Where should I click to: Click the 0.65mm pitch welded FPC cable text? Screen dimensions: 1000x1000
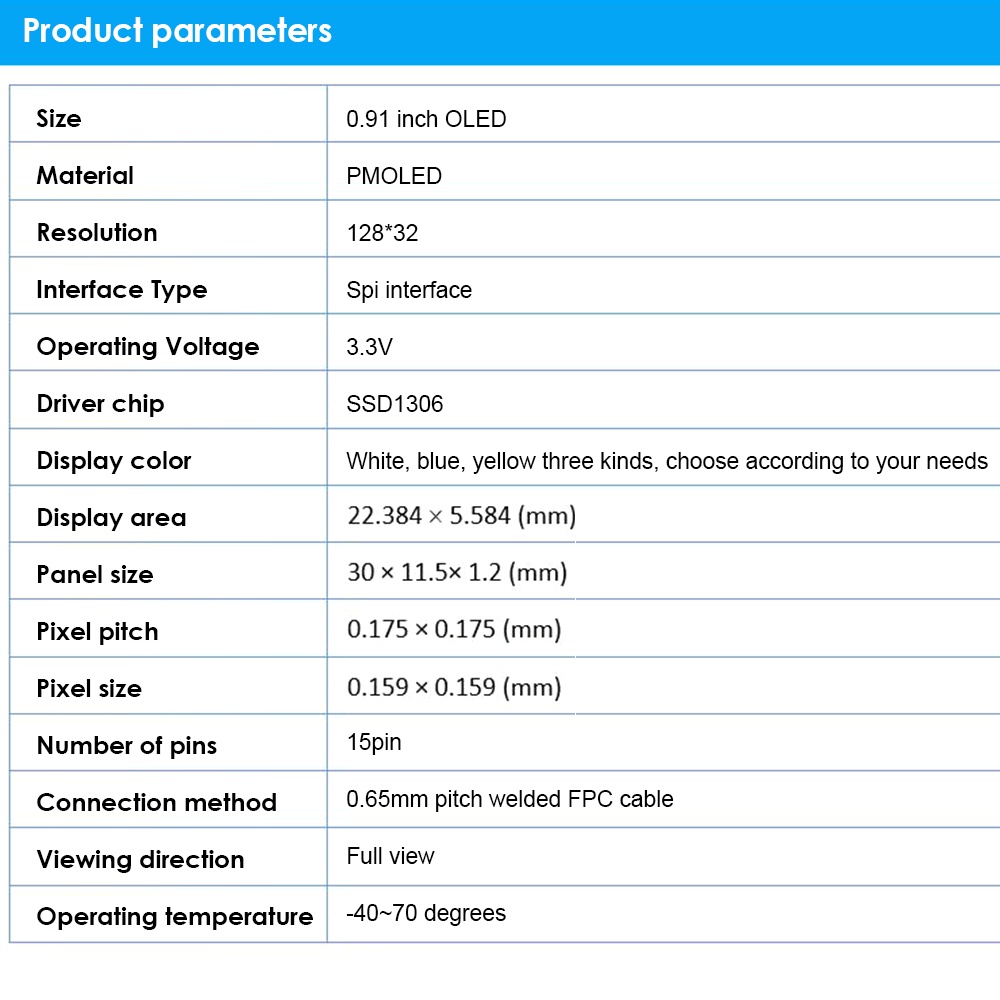(x=510, y=799)
